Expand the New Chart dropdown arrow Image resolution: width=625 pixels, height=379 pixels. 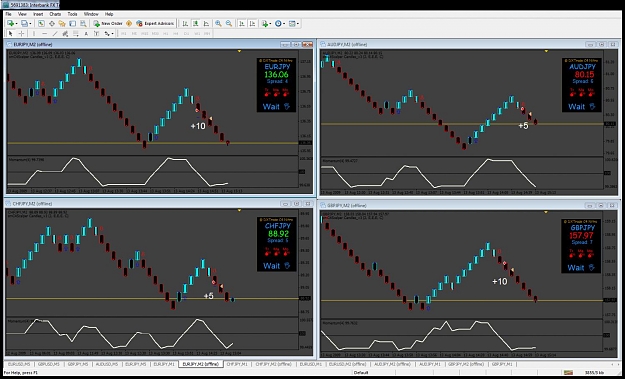point(16,24)
